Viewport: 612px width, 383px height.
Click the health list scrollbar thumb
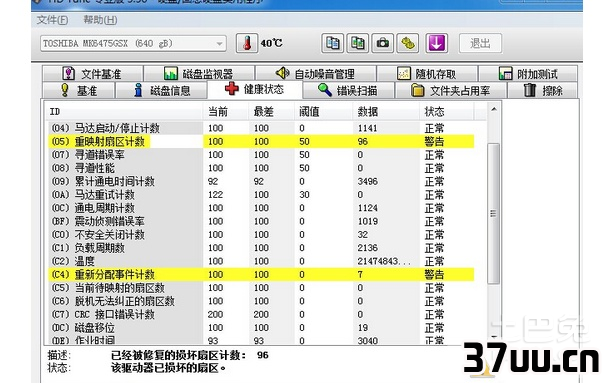(x=493, y=214)
